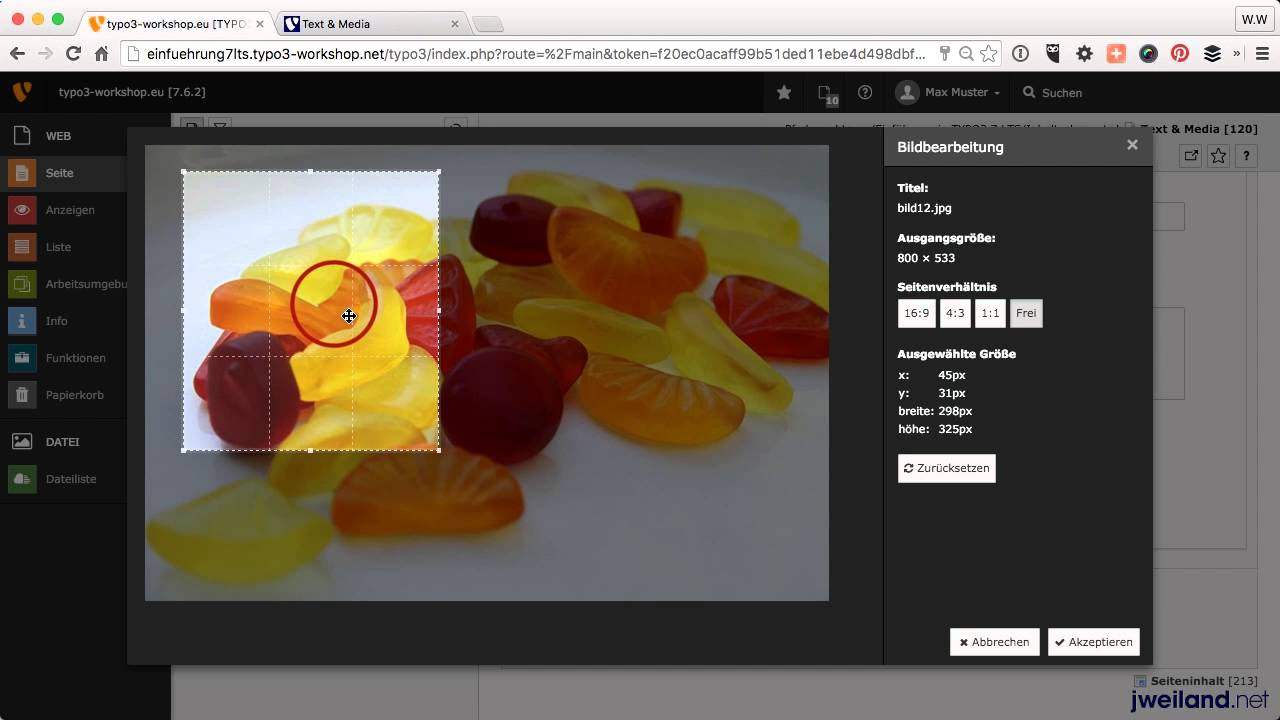The width and height of the screenshot is (1280, 720).
Task: Click the Seite module icon
Action: point(22,173)
